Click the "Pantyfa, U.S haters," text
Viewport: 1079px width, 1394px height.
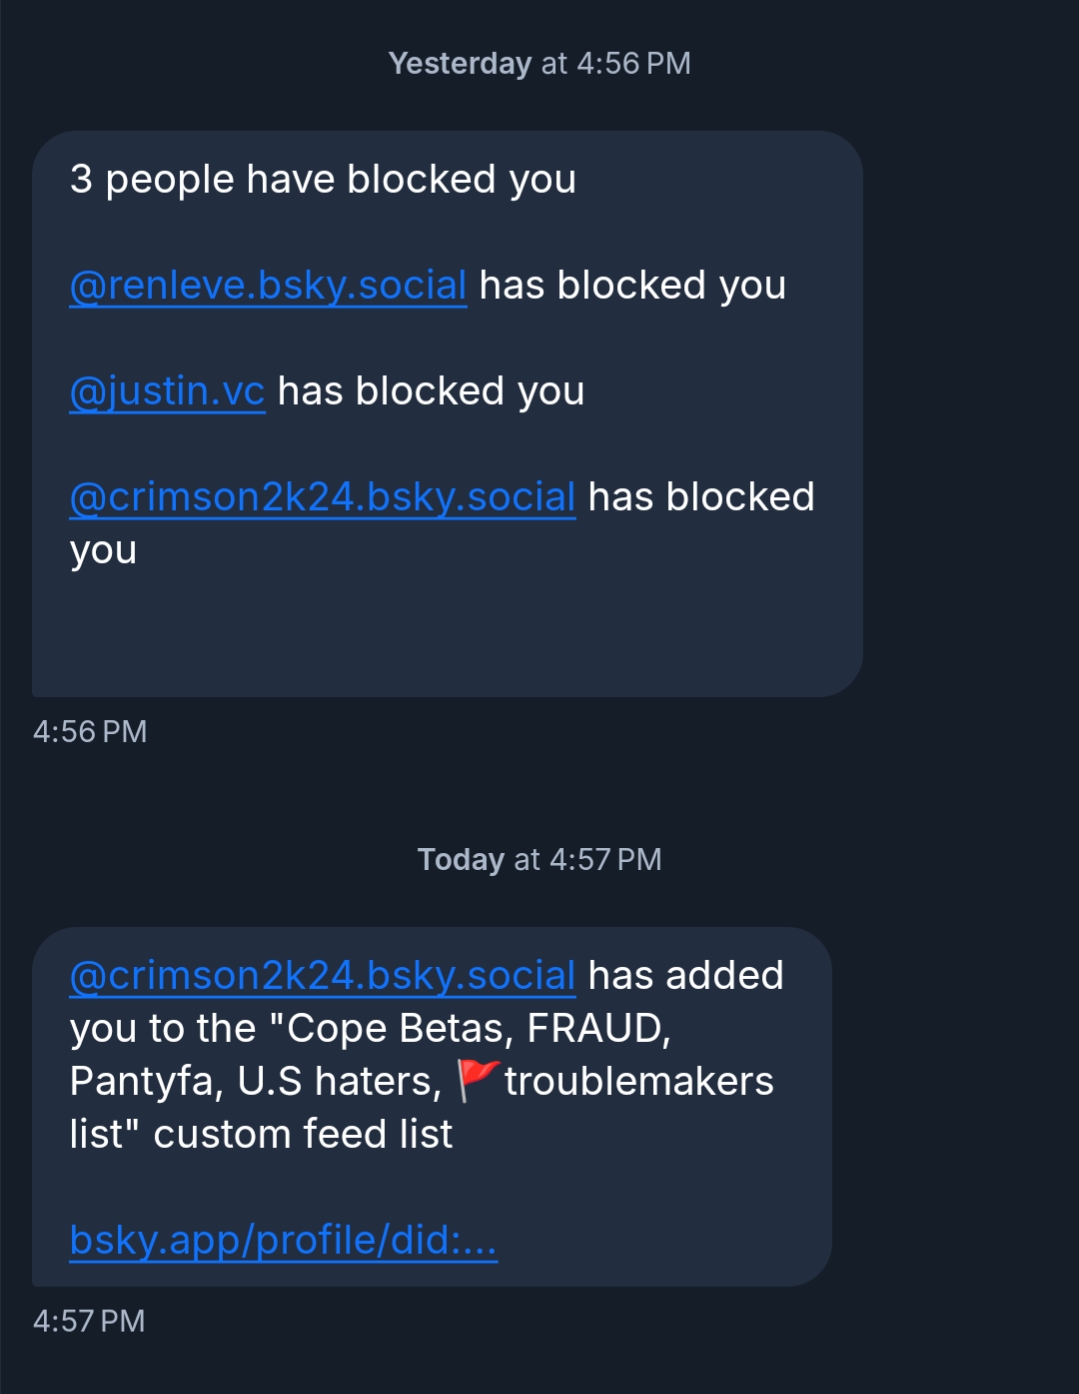(x=255, y=1081)
